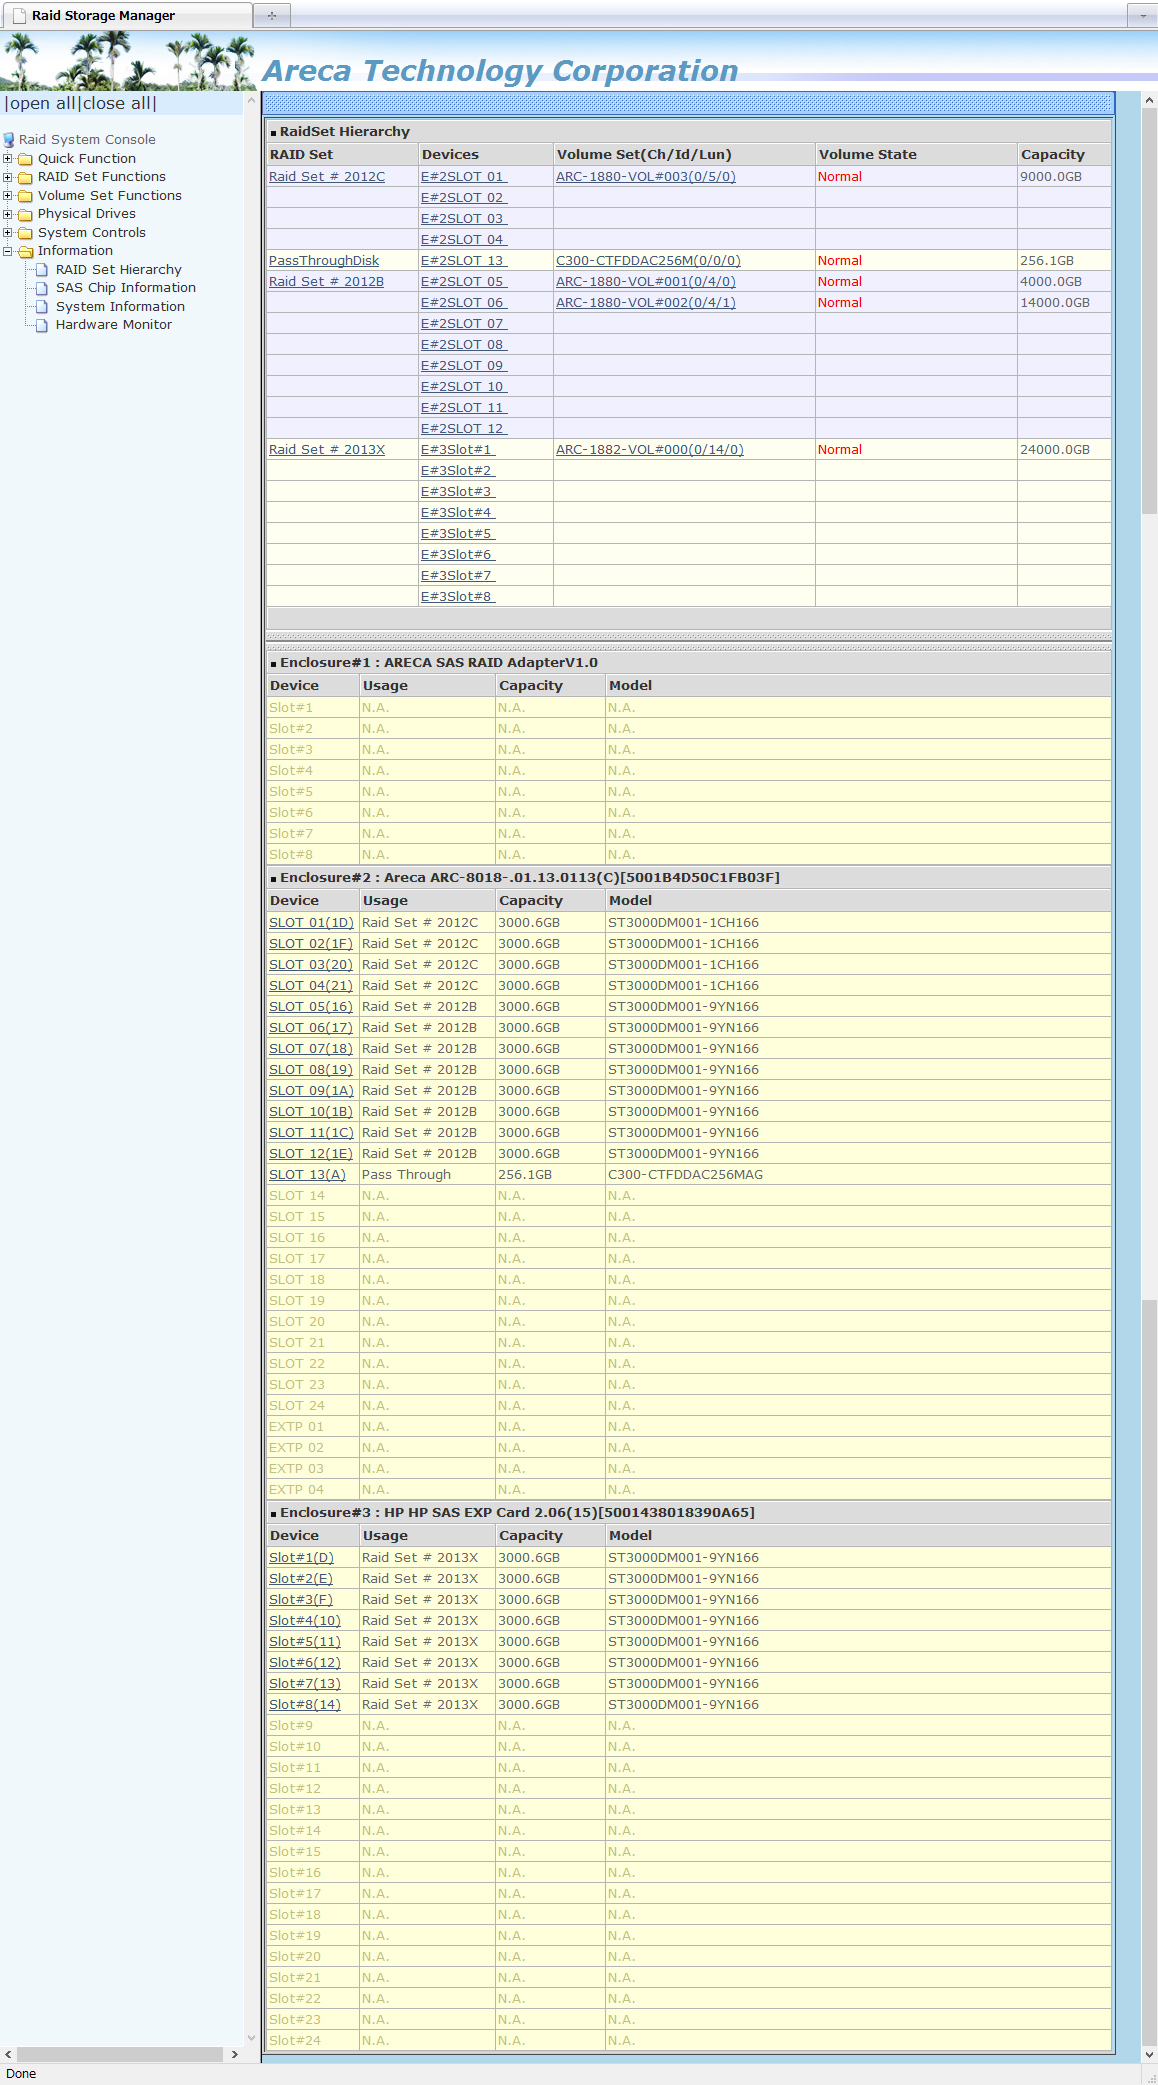Click the new tab plus icon

pyautogui.click(x=271, y=15)
